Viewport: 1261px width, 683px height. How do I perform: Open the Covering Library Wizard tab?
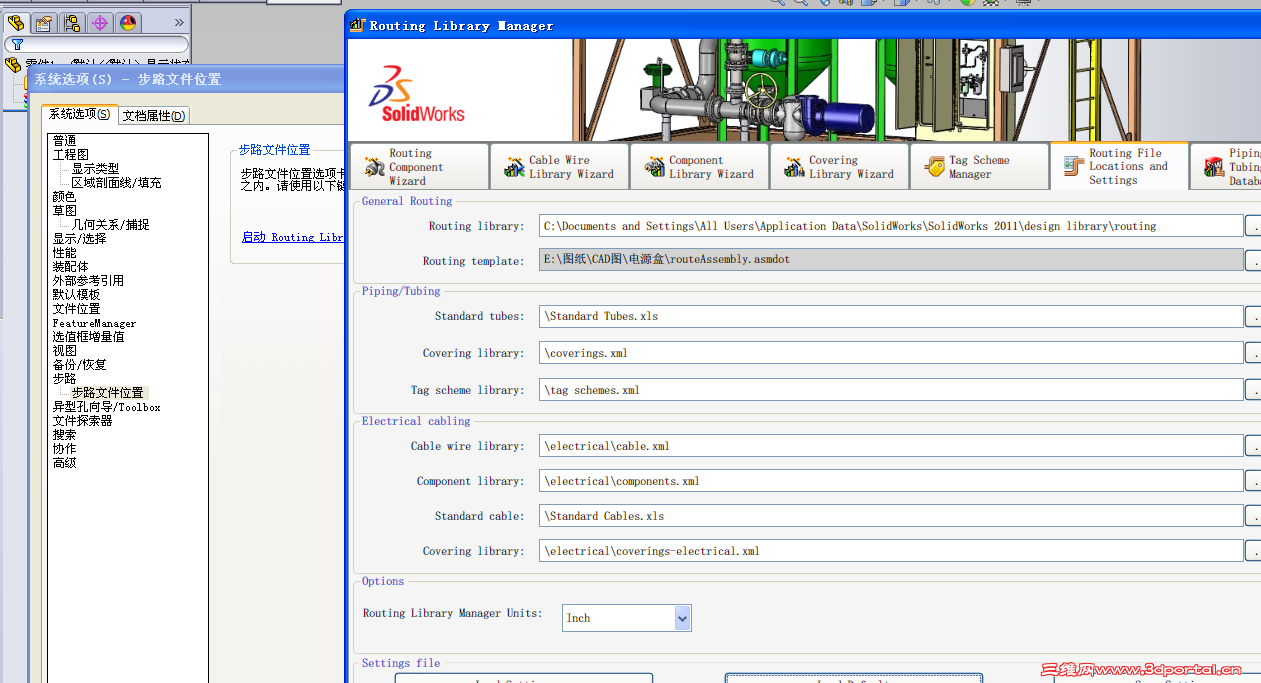839,167
